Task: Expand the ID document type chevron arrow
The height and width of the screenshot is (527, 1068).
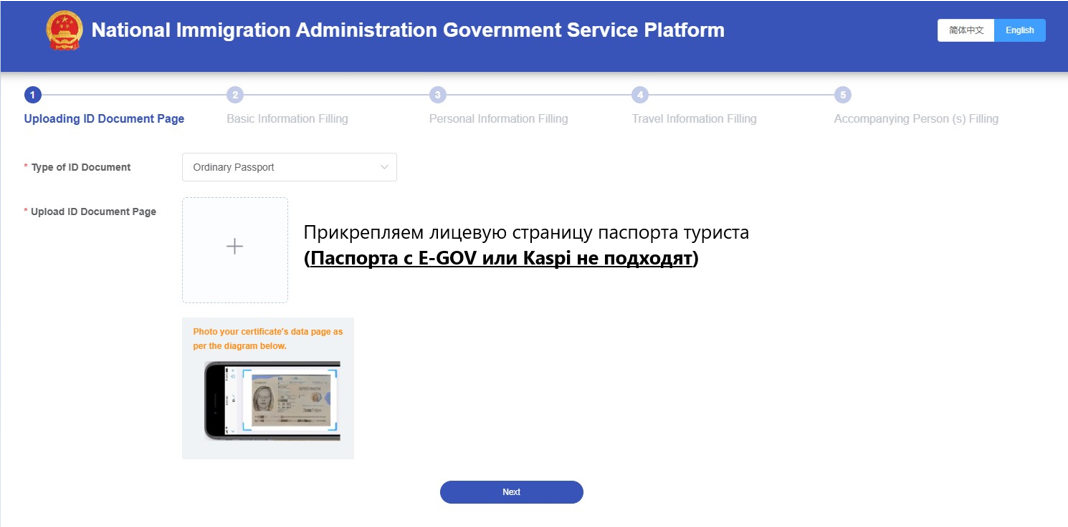Action: click(384, 167)
